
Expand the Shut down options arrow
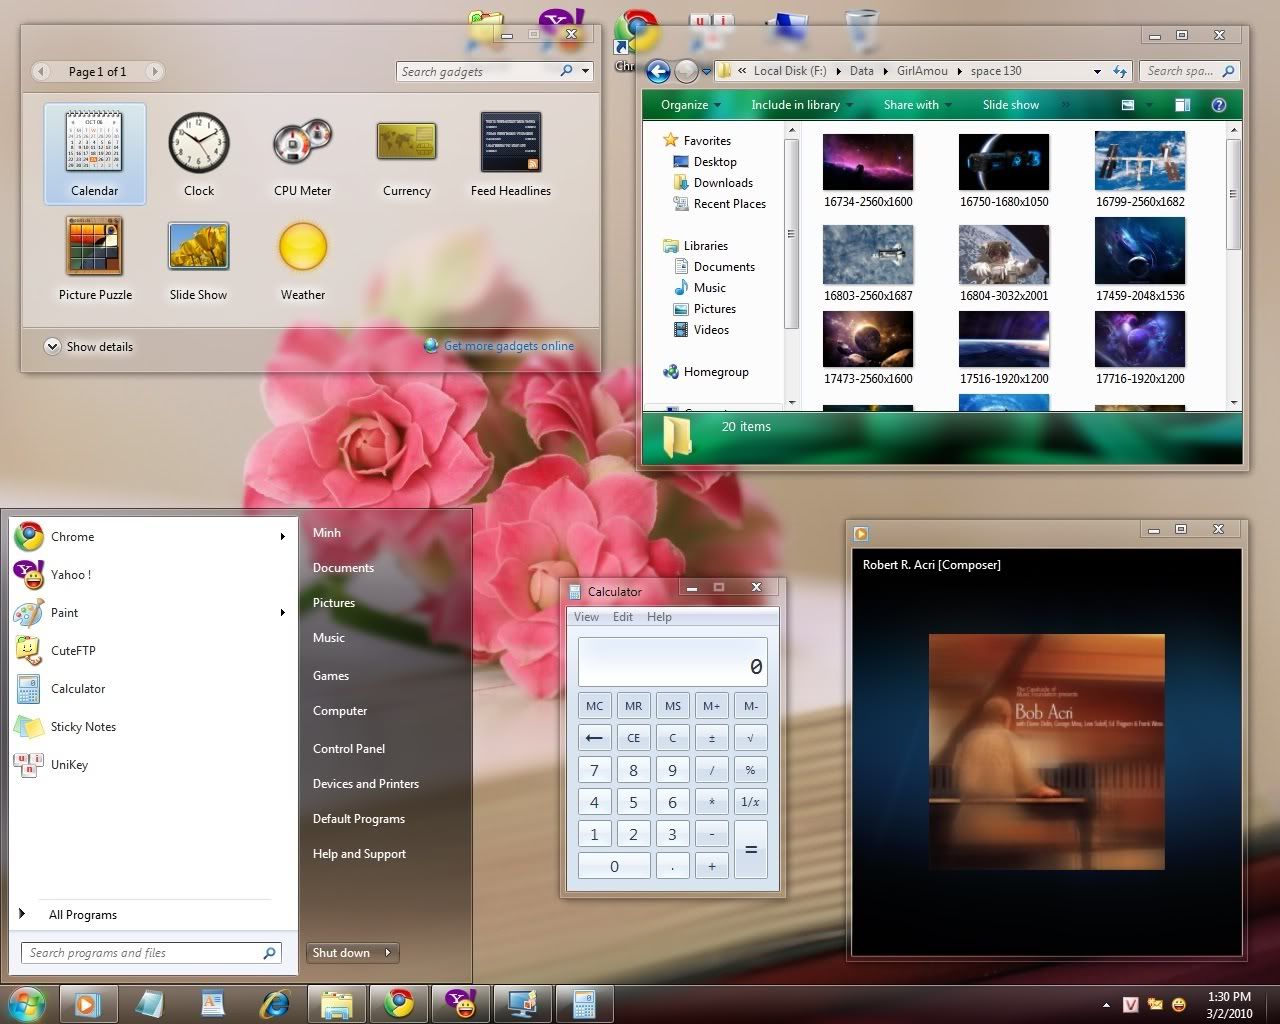[388, 953]
